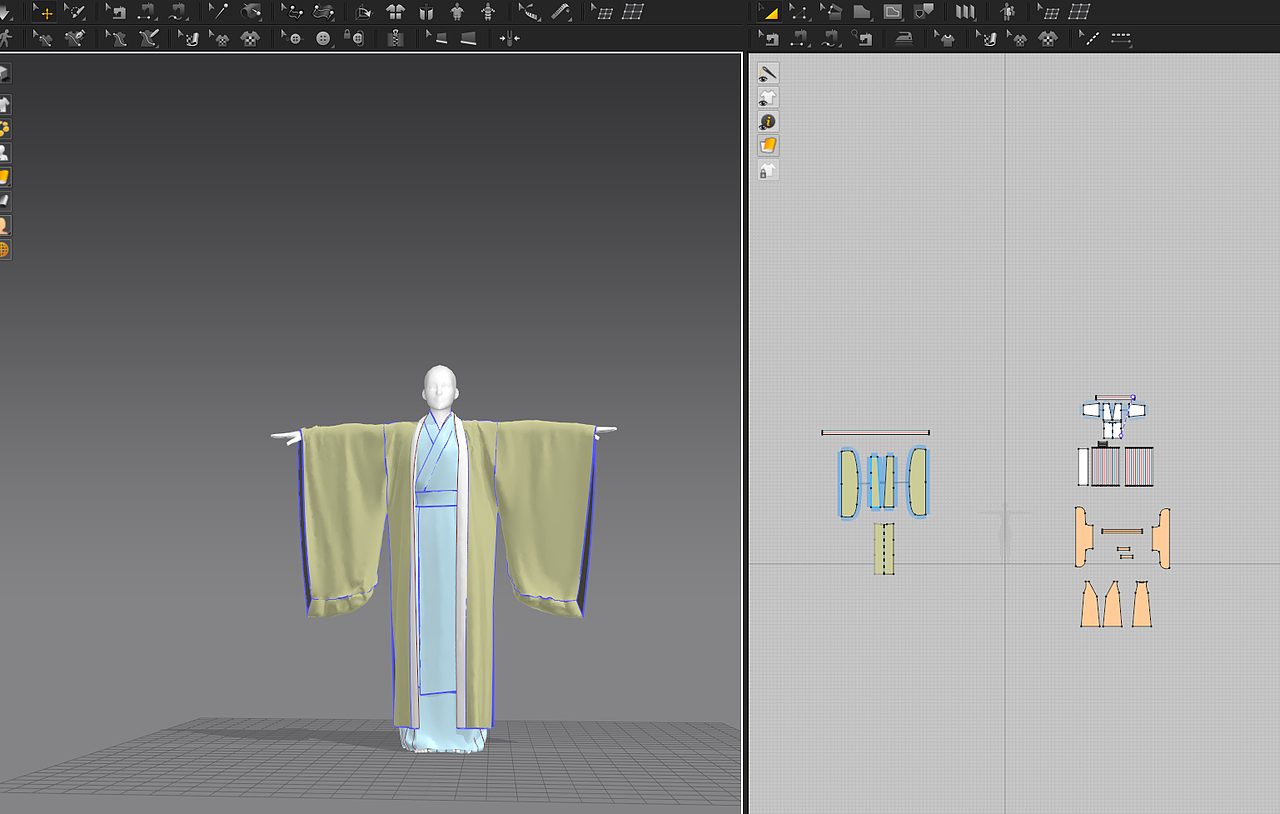The width and height of the screenshot is (1280, 814).
Task: Choose the Edit Curve Point tool in 2D toolbar
Action: [799, 12]
